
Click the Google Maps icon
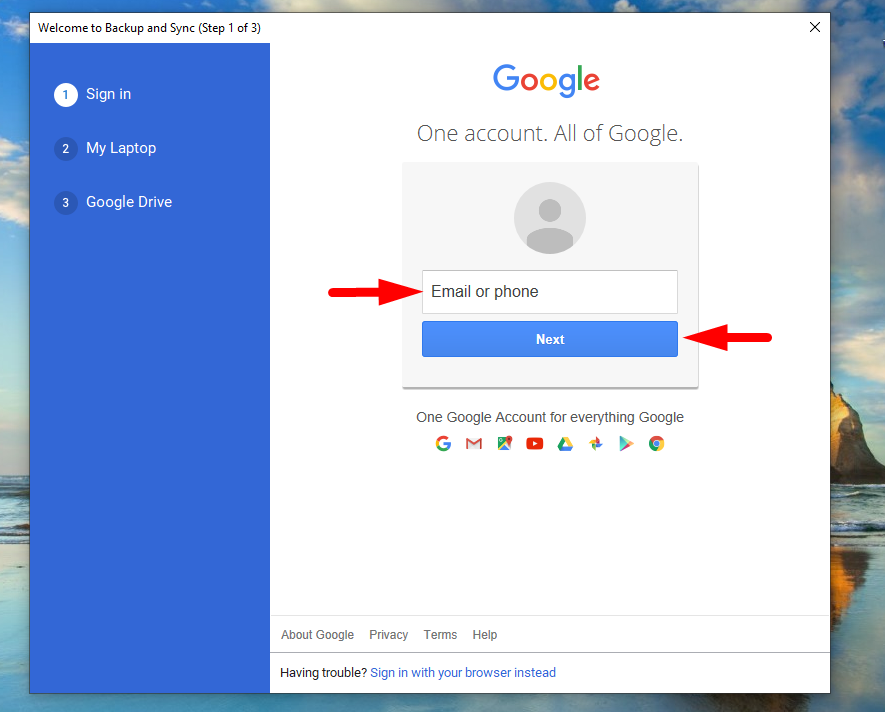click(505, 444)
